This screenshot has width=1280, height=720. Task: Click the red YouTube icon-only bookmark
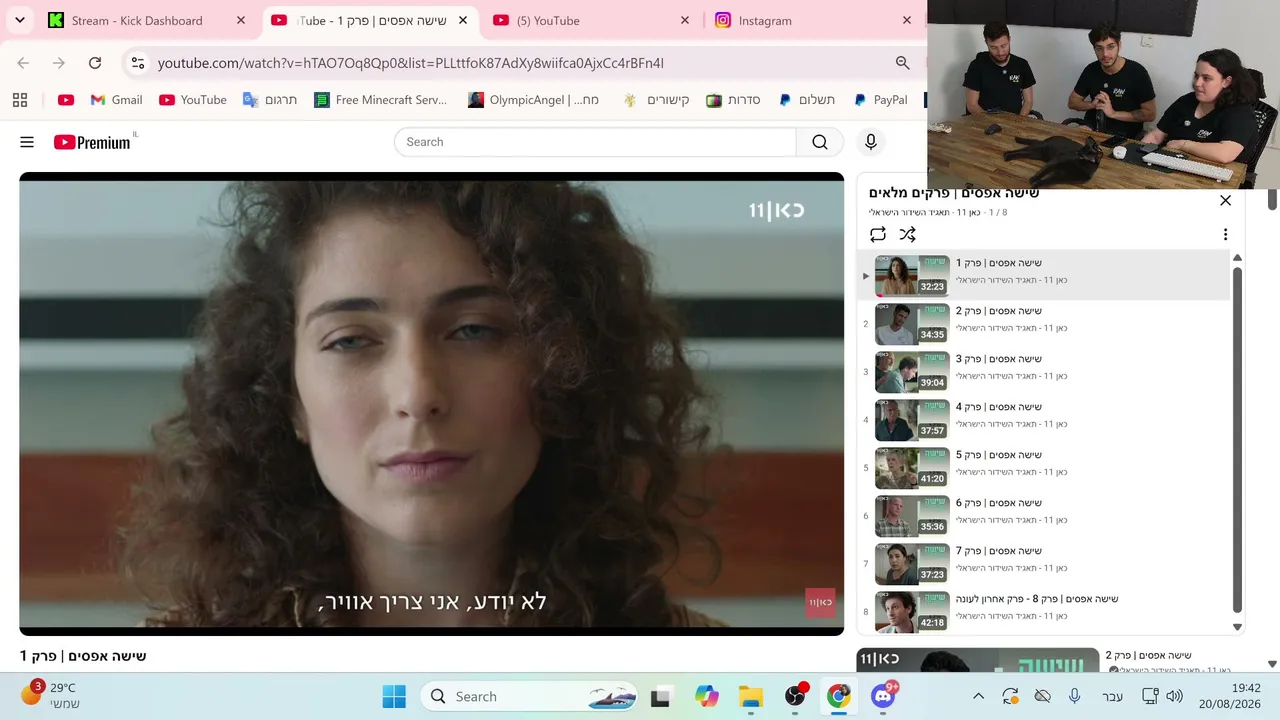click(66, 100)
